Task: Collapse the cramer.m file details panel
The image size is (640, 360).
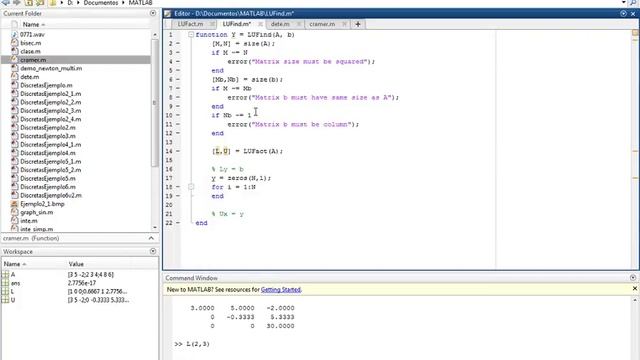Action: click(151, 238)
